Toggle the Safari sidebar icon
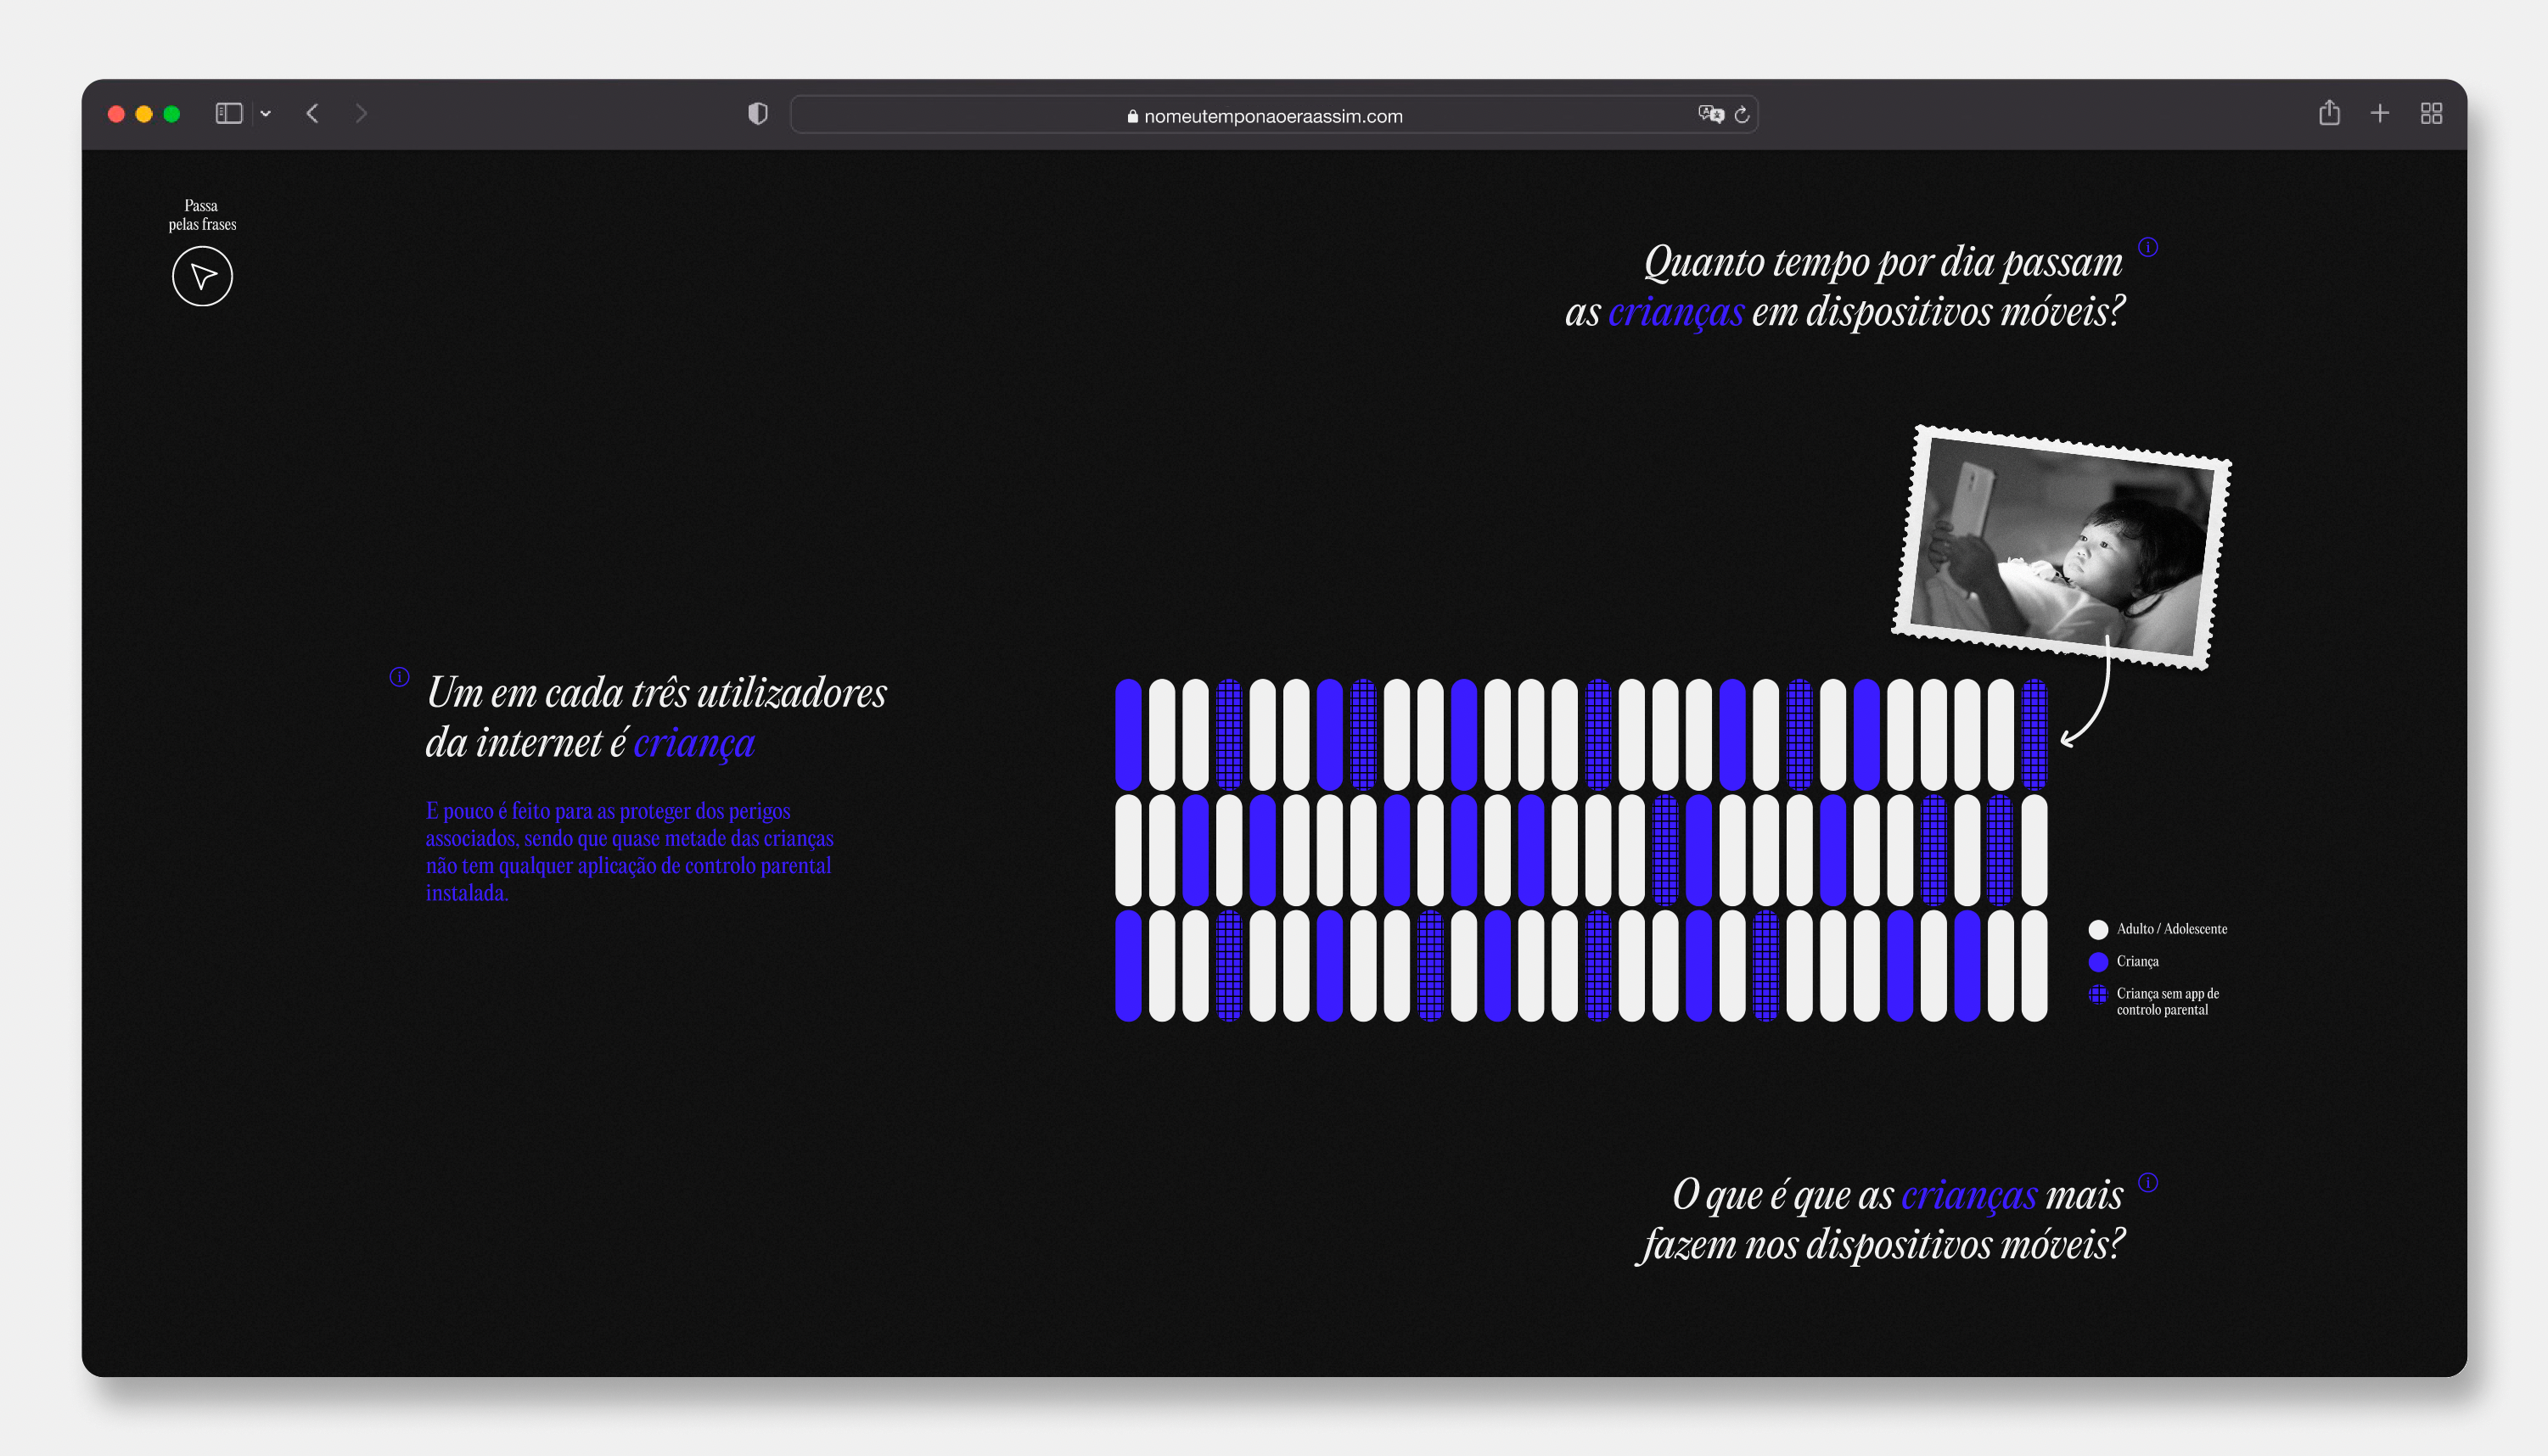 pos(229,114)
